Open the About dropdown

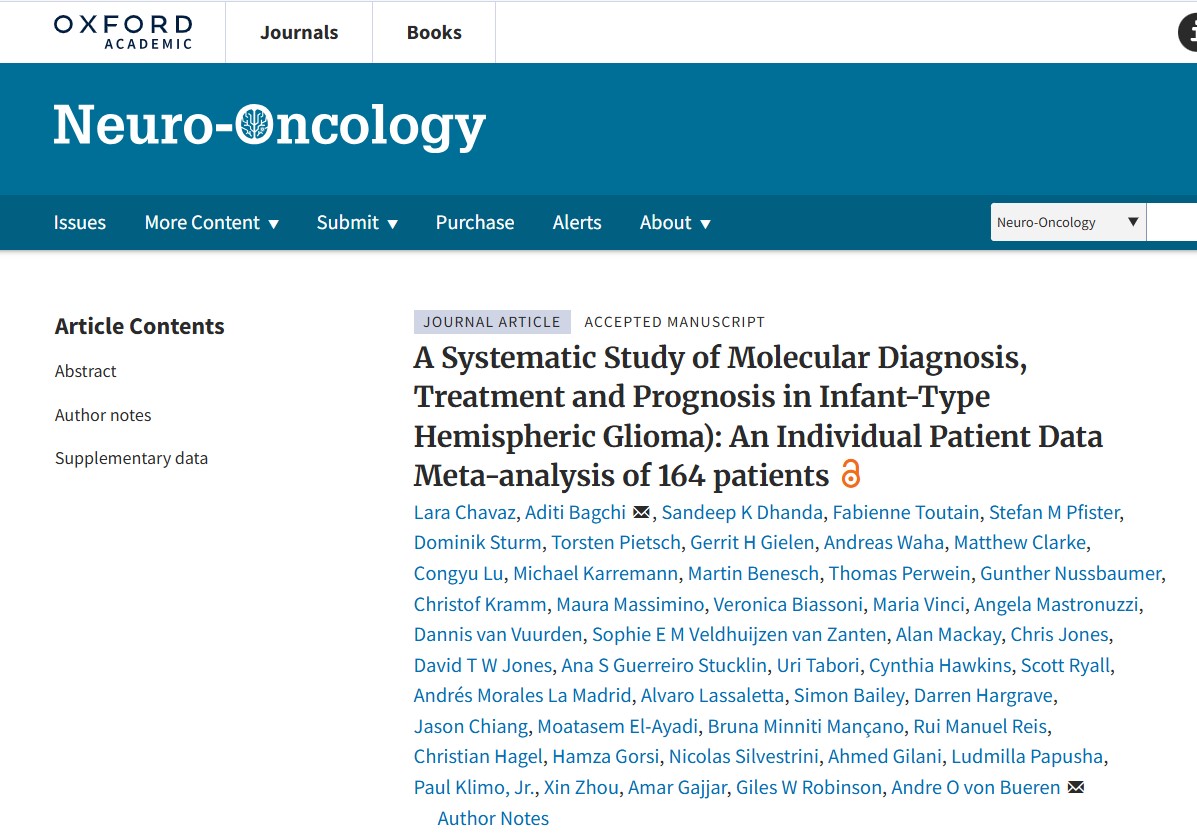[x=675, y=222]
